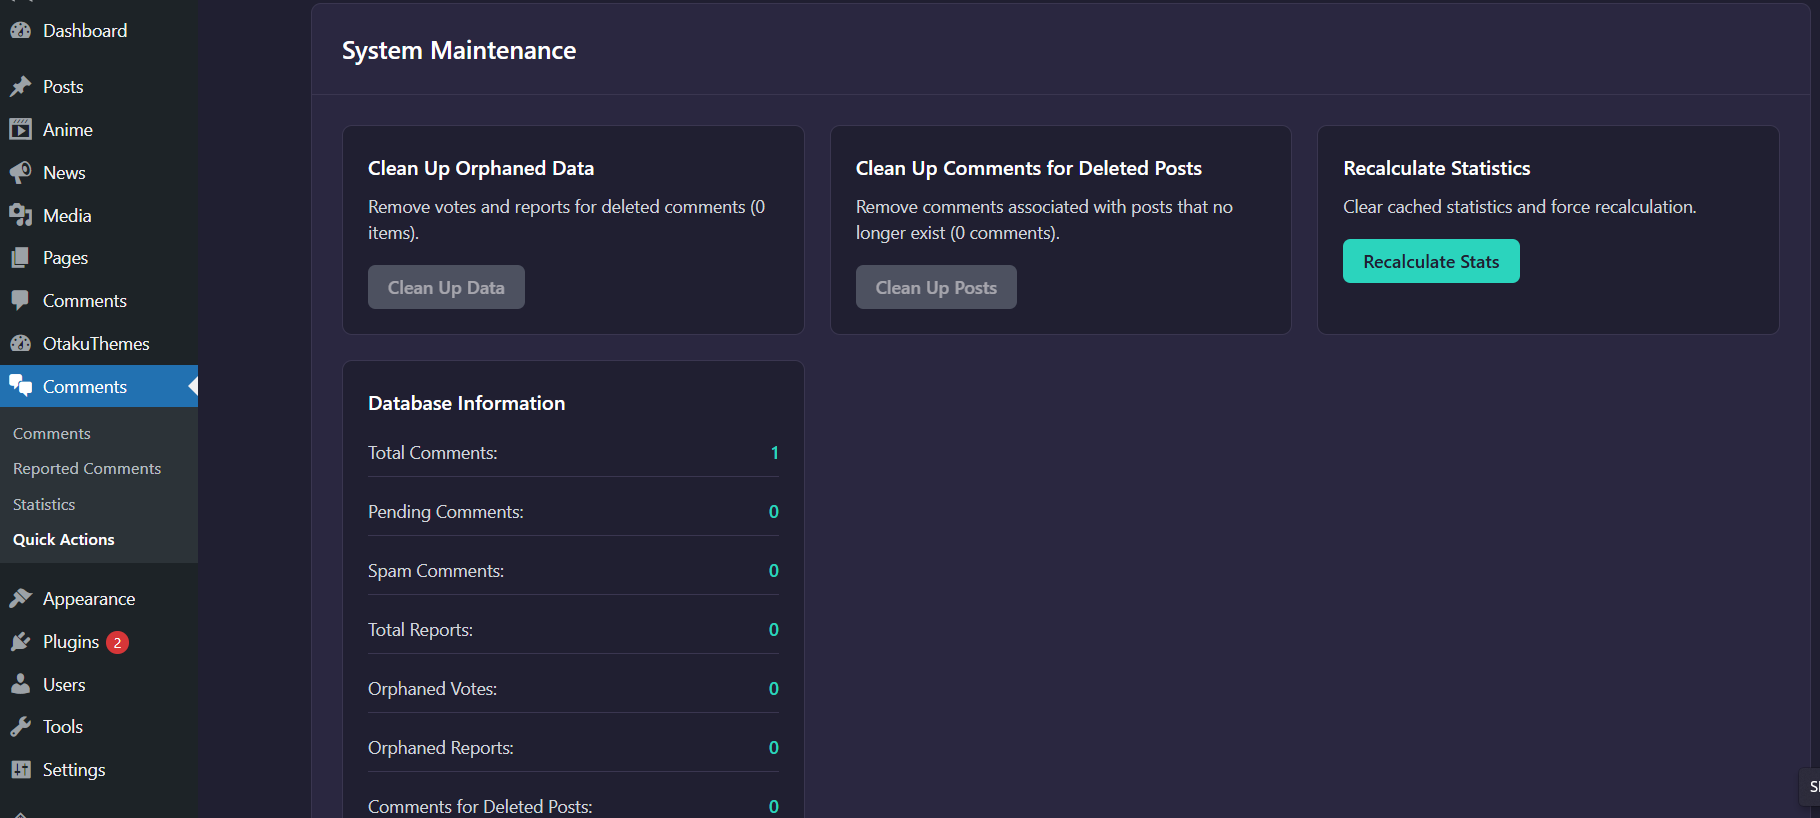Go to the Statistics submenu page

pyautogui.click(x=44, y=505)
